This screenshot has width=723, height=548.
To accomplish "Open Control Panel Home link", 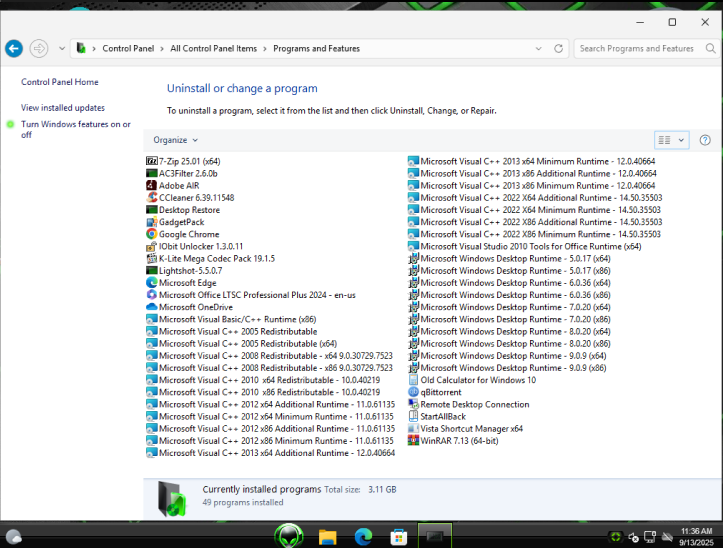I will click(x=59, y=82).
